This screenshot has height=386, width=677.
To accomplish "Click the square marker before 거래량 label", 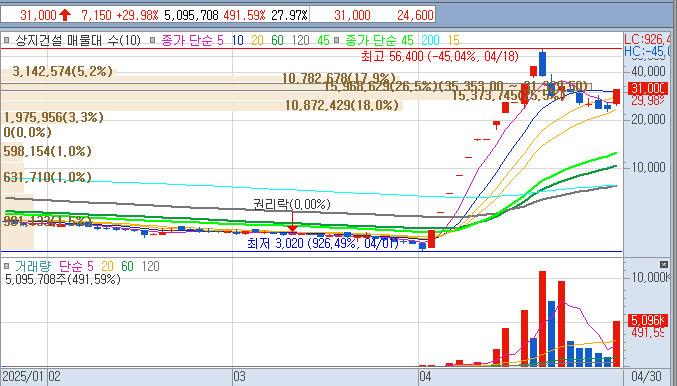I will pyautogui.click(x=6, y=266).
